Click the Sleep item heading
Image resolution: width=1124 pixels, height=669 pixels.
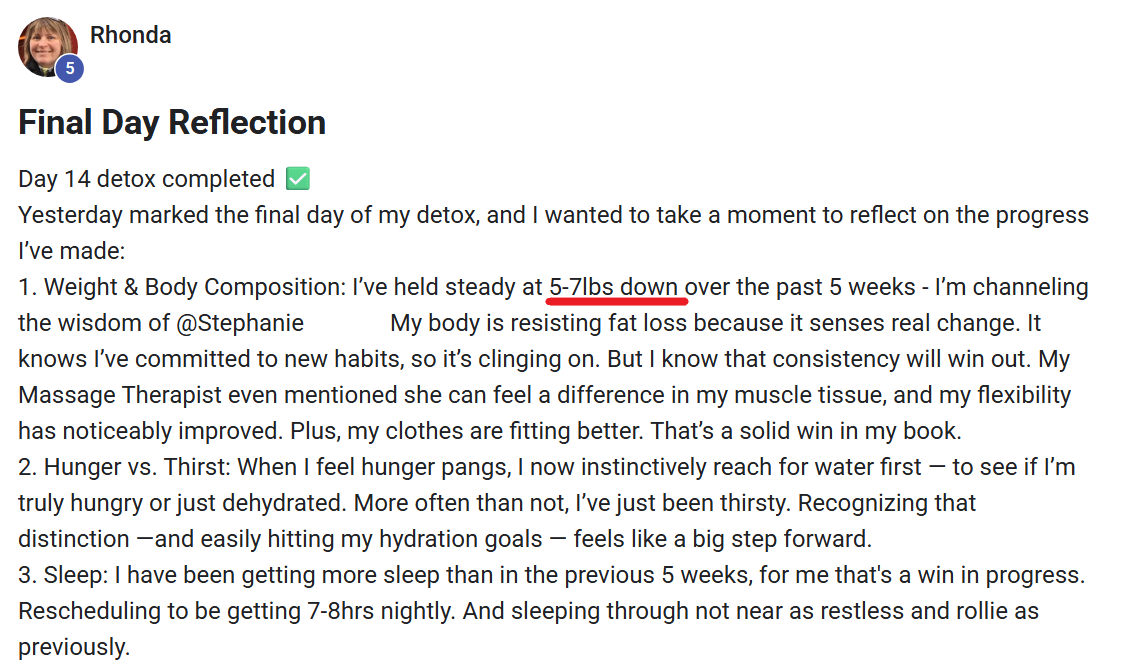coord(68,575)
